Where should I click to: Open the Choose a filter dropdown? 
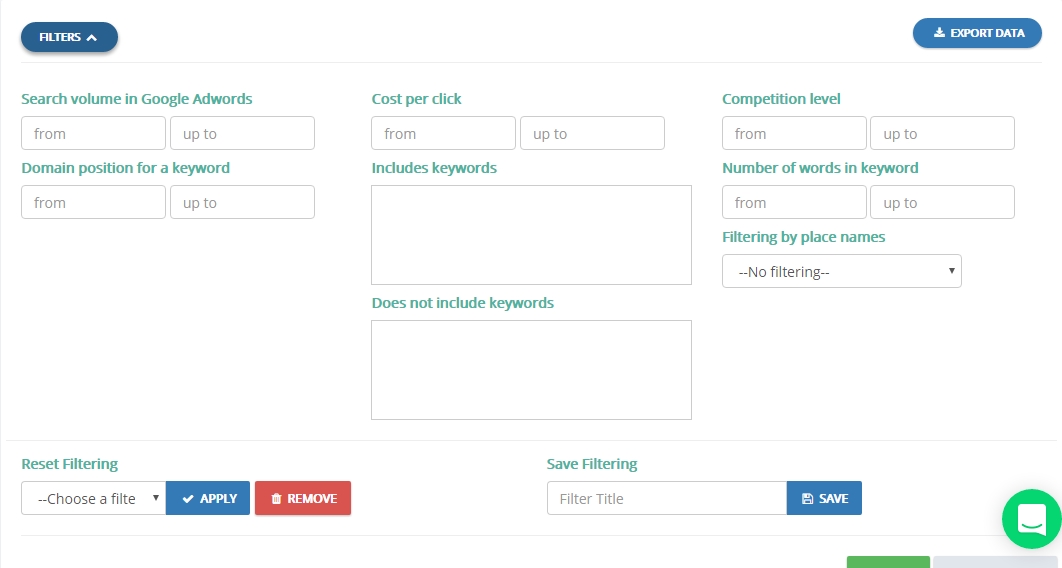point(93,498)
